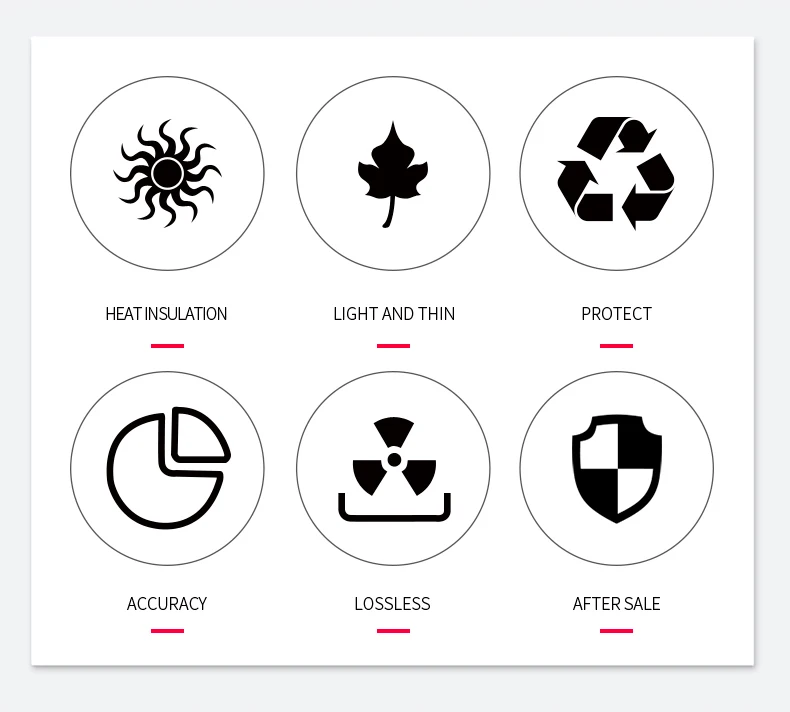Click the HEAT INSULATION label
This screenshot has height=712, width=790.
point(166,314)
